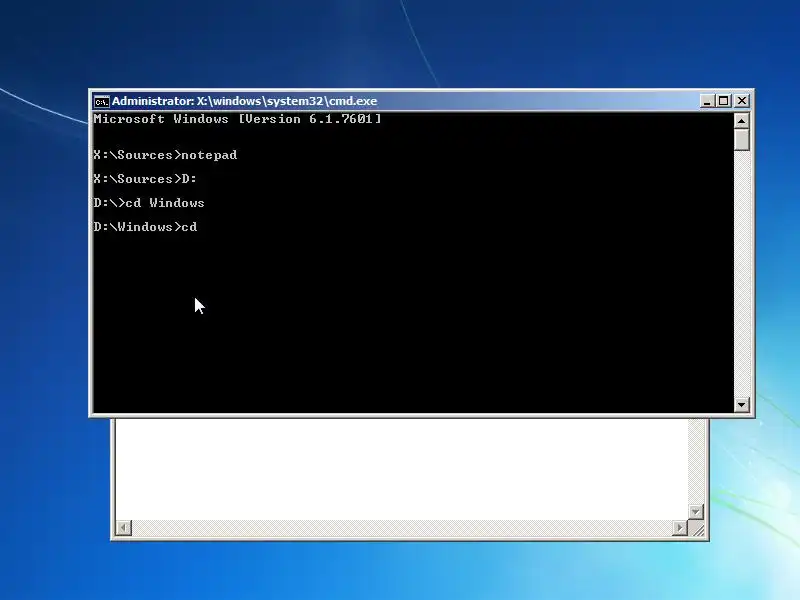This screenshot has height=600, width=800.
Task: Close the Administrator cmd.exe window
Action: (x=742, y=101)
